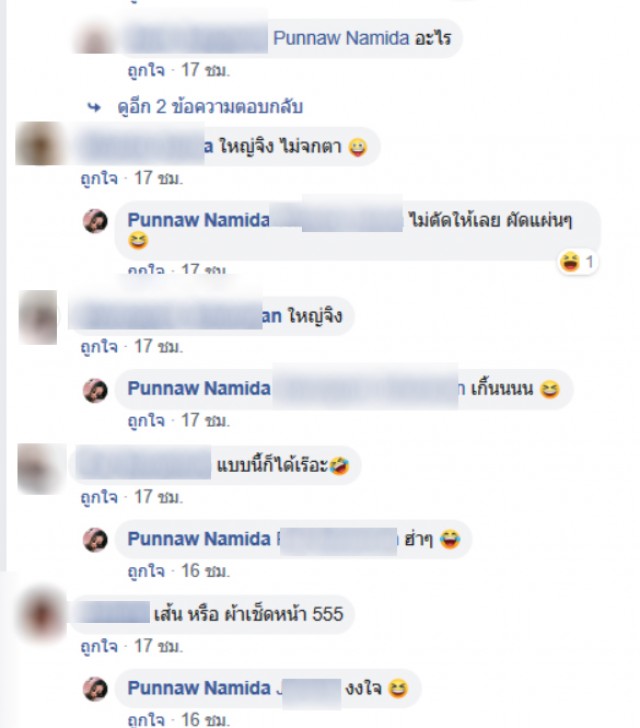Open the laughing reaction count on ผัดแผ่นๆ reply
The width and height of the screenshot is (640, 728).
click(x=577, y=262)
